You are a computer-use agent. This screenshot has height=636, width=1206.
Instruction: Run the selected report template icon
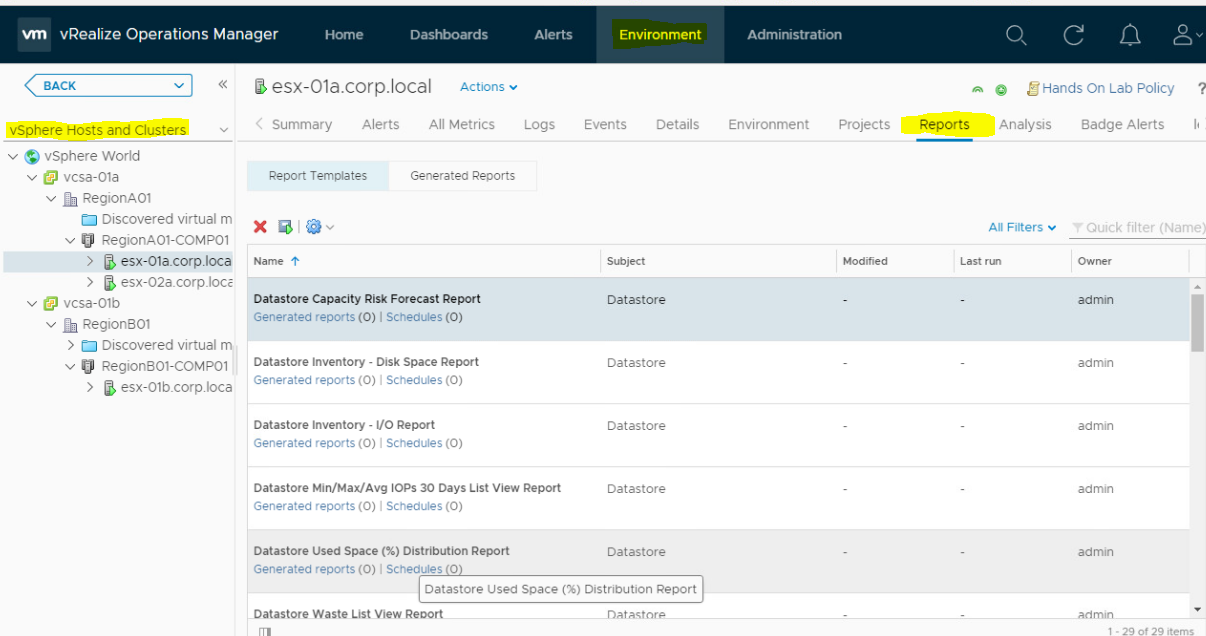click(285, 227)
